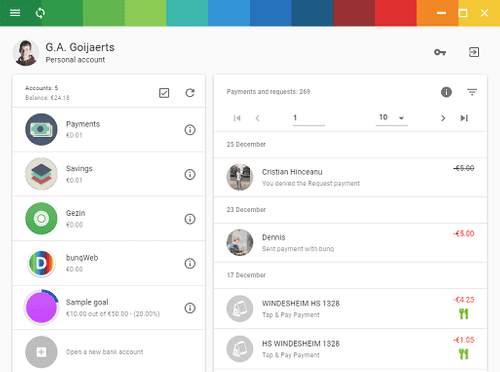Select the Savings account avatar
This screenshot has height=372, width=500.
coord(41,174)
